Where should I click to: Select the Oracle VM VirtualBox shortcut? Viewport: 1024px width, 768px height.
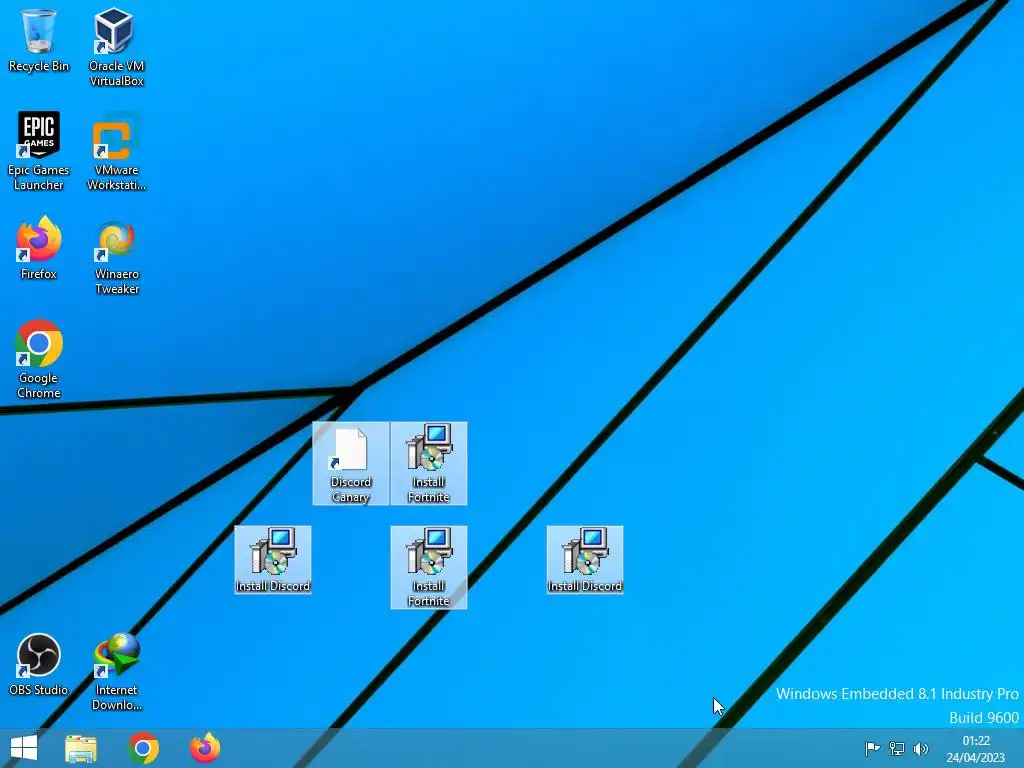coord(116,47)
